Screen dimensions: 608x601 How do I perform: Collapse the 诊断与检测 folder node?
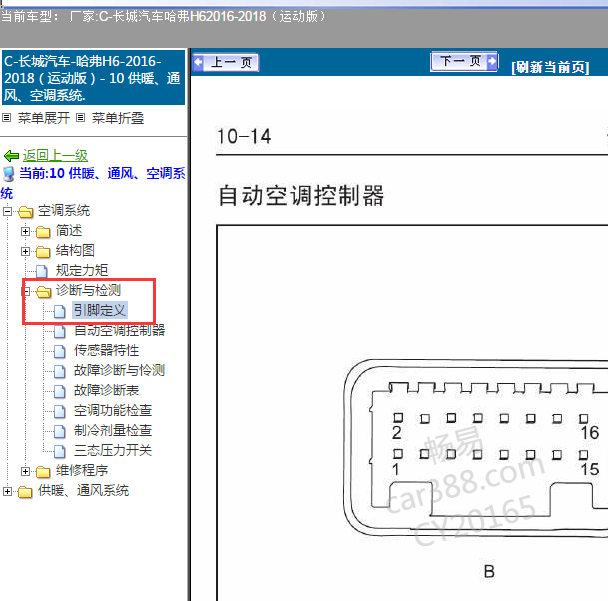pyautogui.click(x=27, y=291)
